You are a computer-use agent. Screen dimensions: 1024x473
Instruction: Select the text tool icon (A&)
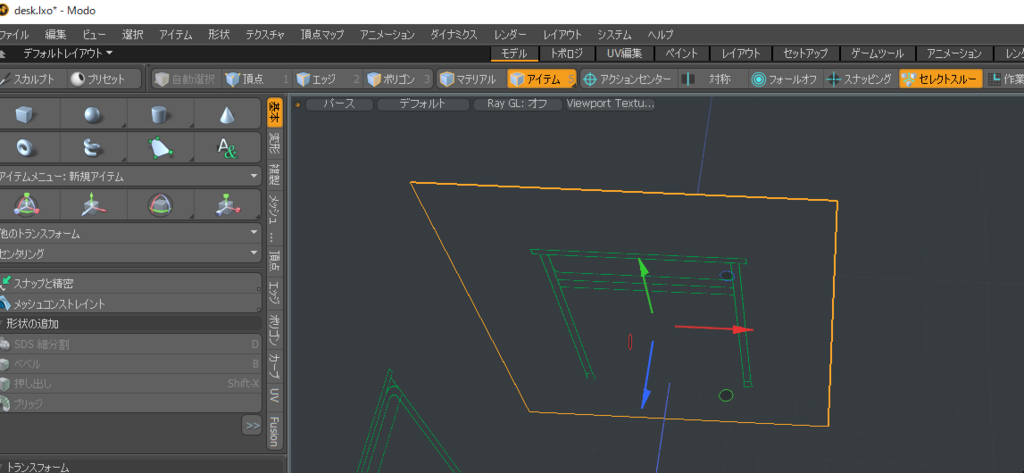tap(227, 148)
